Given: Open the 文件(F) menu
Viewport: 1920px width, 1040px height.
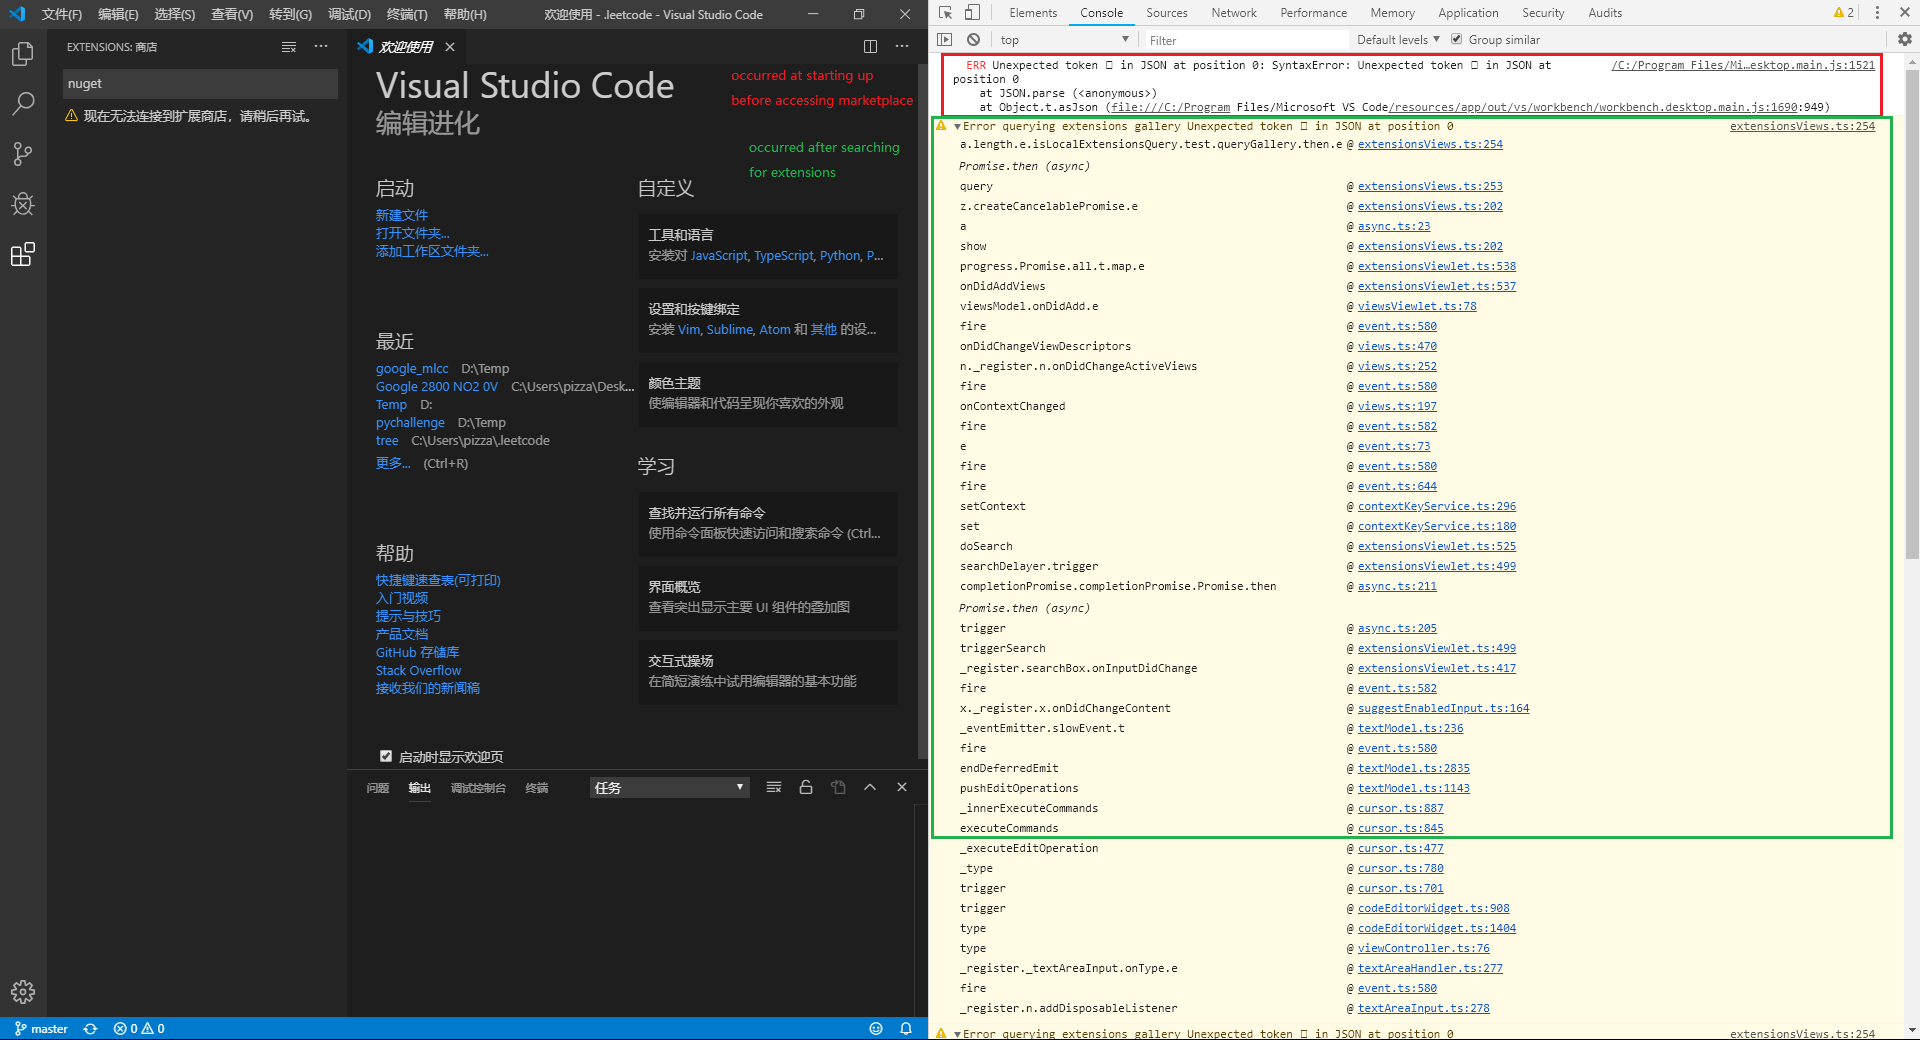Looking at the screenshot, I should click(61, 14).
